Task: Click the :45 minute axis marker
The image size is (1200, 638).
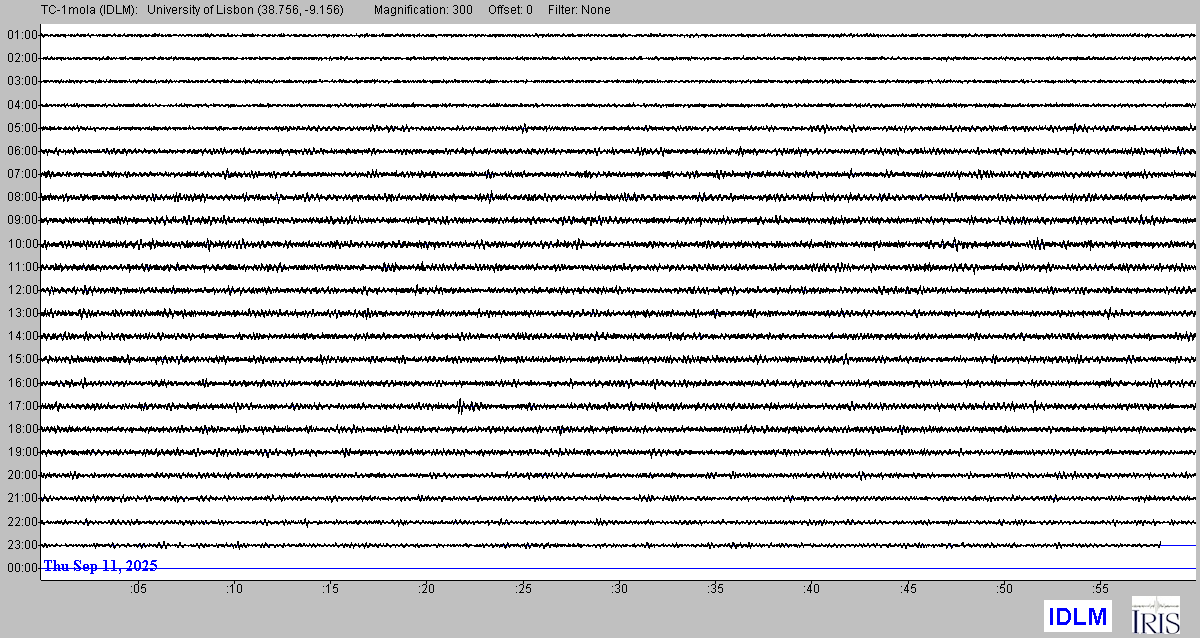Action: (x=908, y=591)
